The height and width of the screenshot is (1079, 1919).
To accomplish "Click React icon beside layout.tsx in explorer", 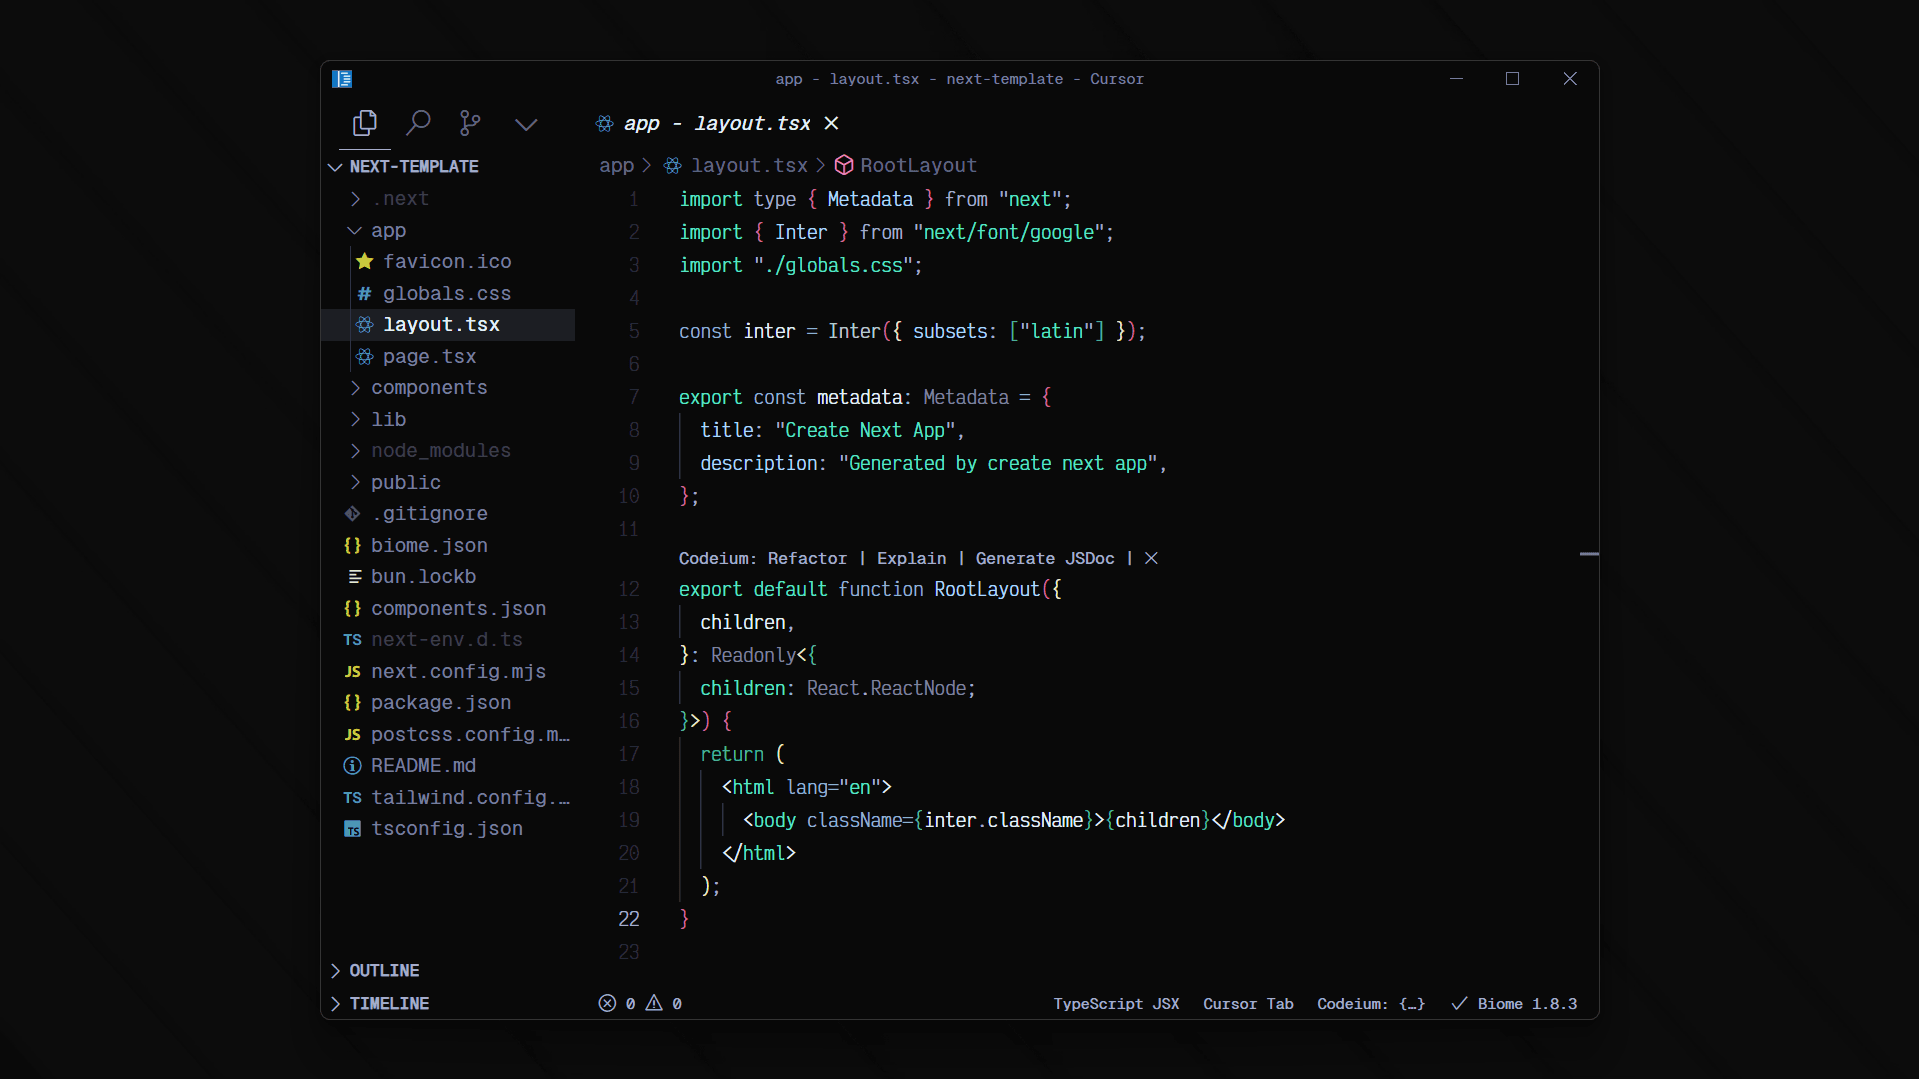I will (365, 325).
